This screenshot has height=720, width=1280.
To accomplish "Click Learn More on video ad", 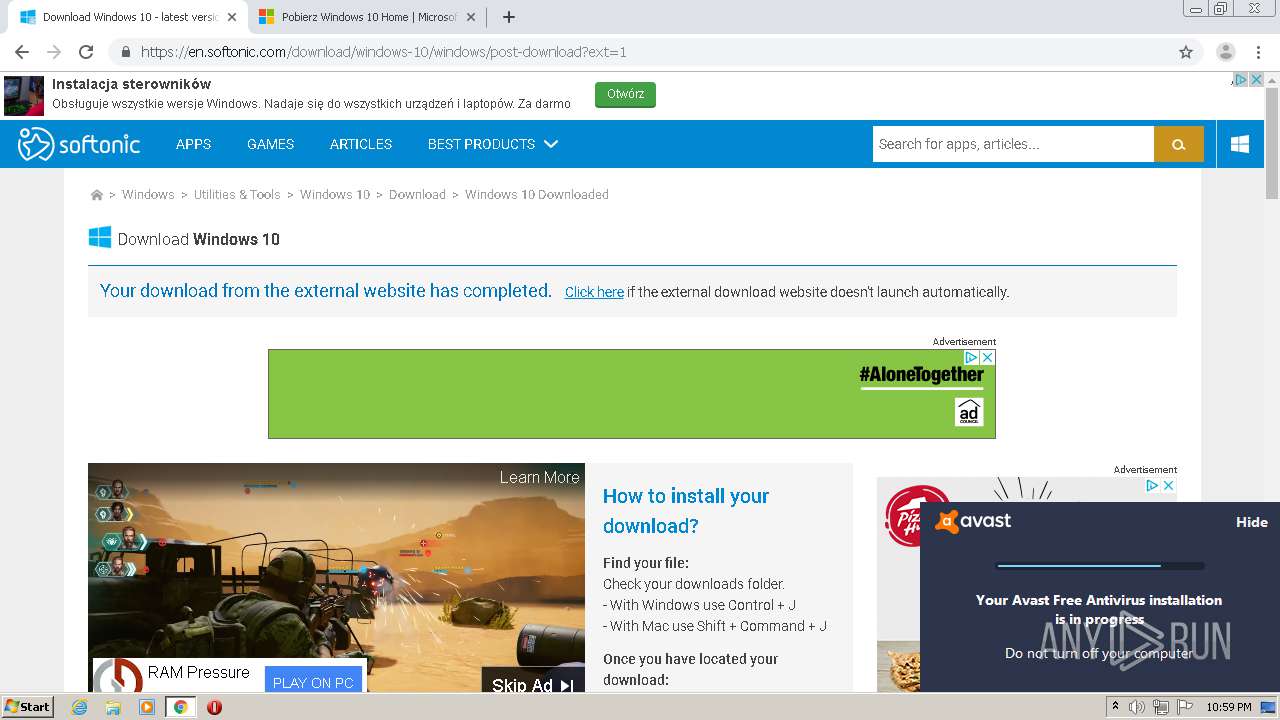I will pos(539,477).
